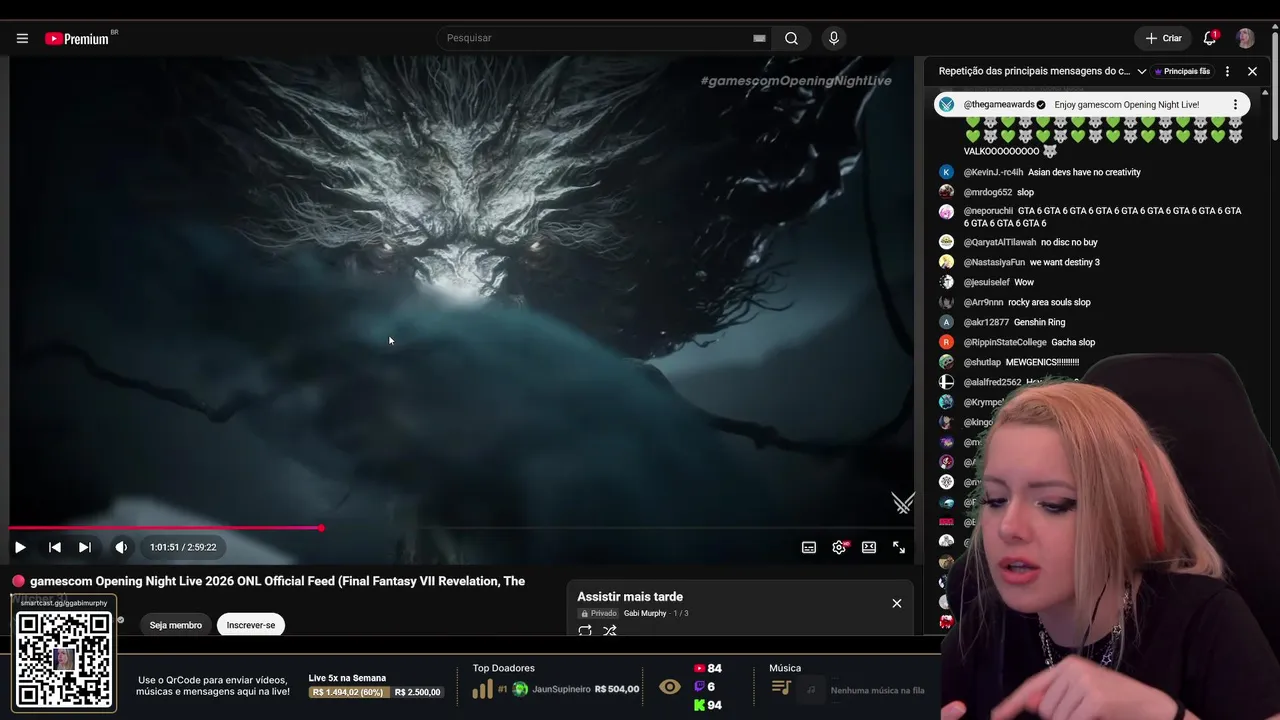Click @QaryatAlTilawah chat username

coord(1000,242)
